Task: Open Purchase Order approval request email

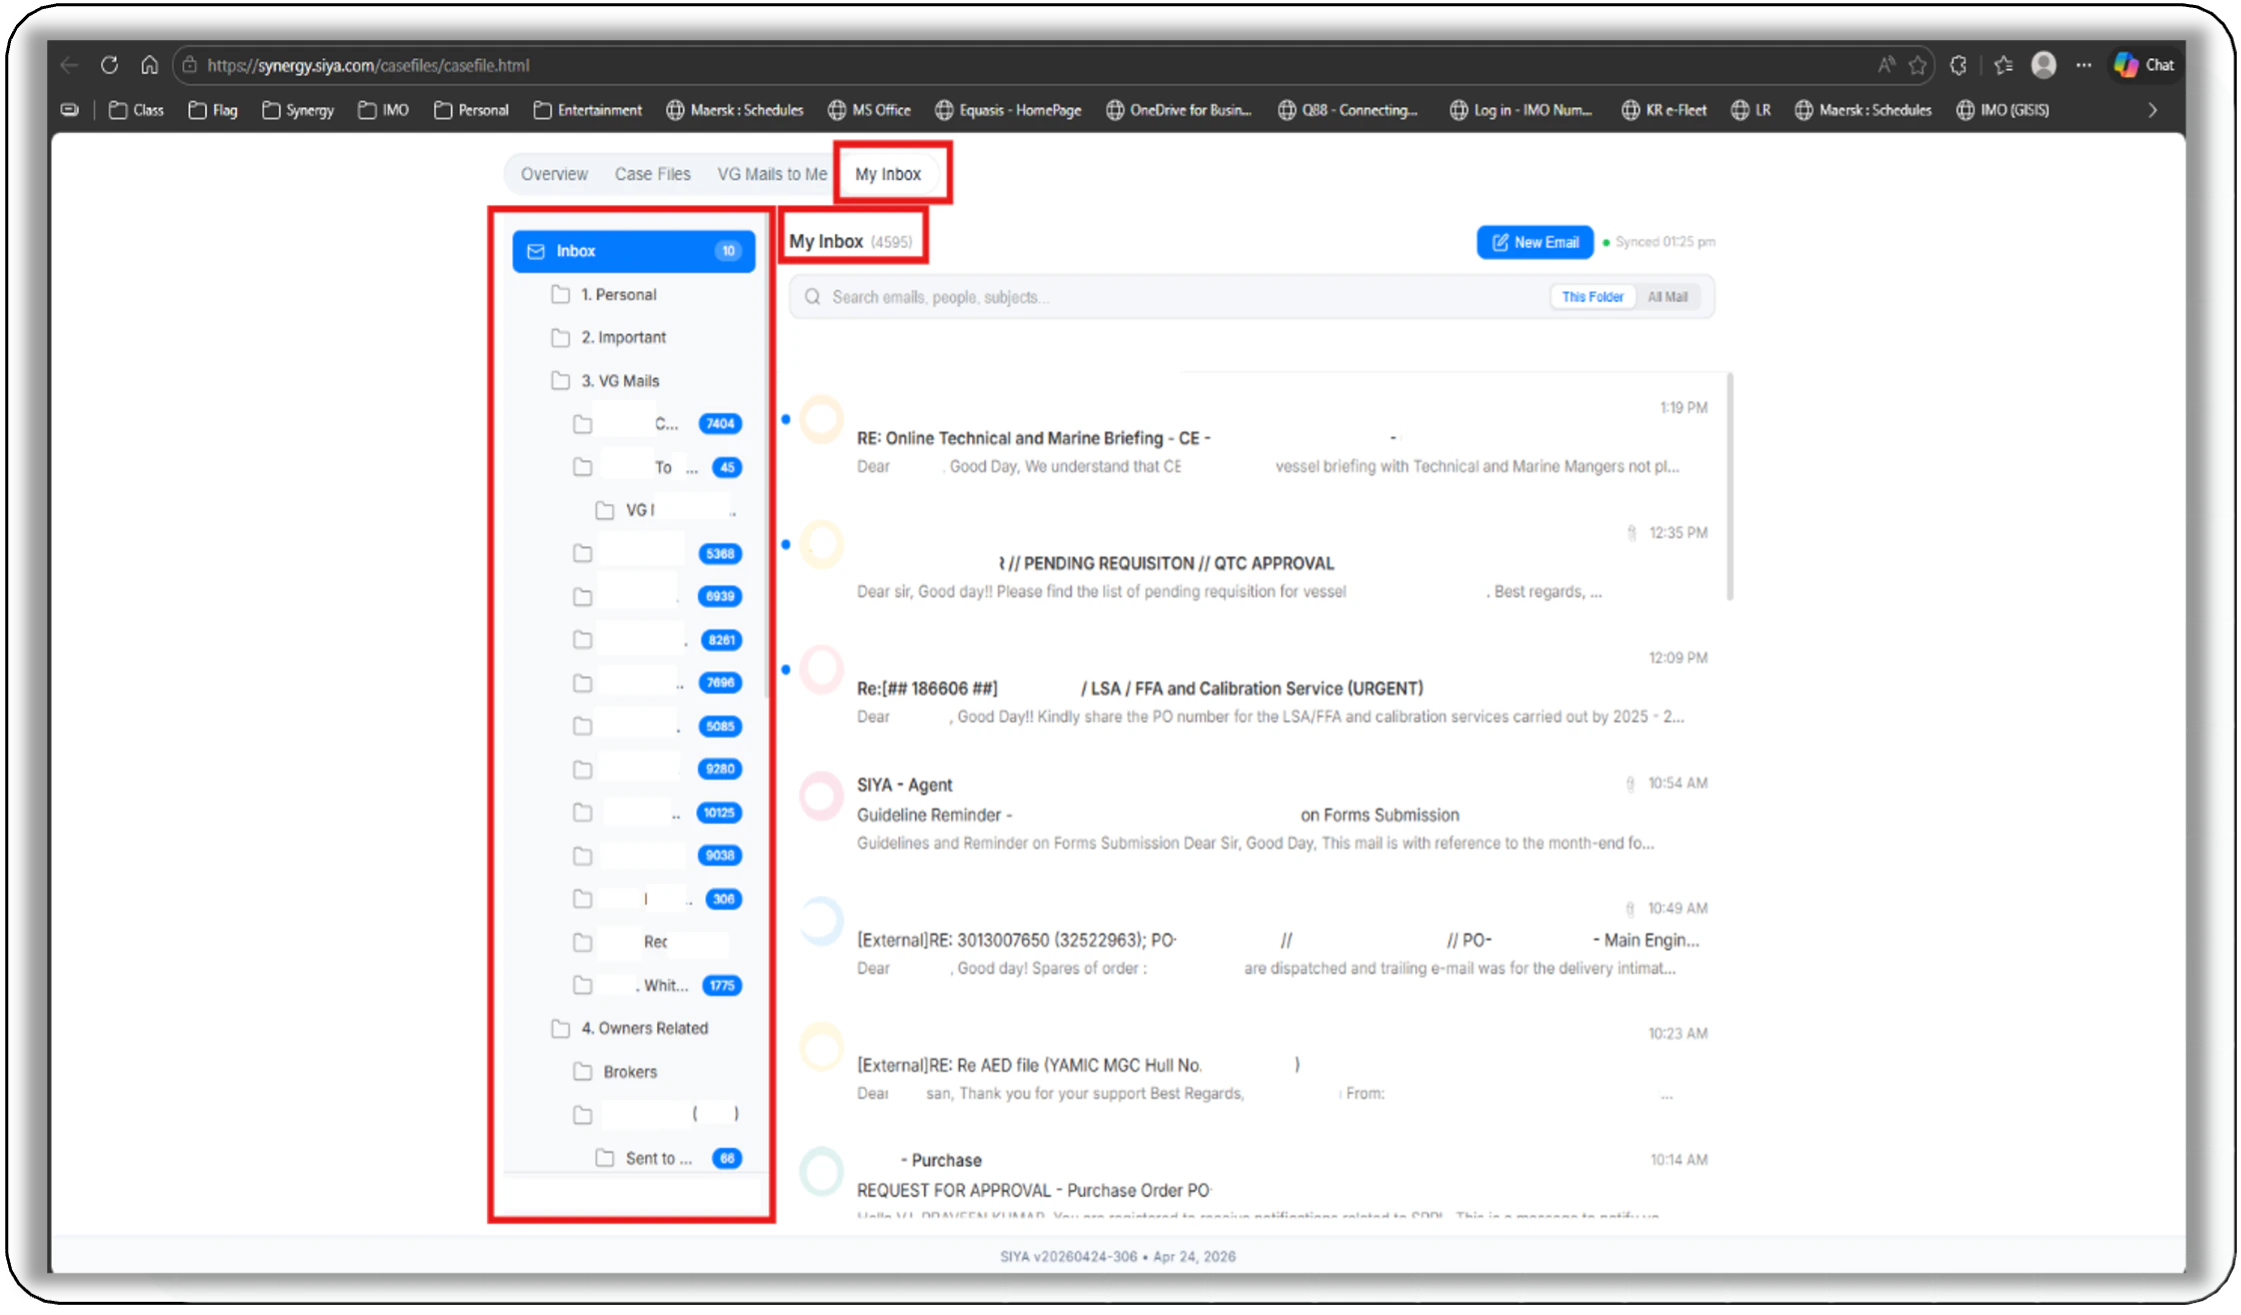Action: 1255,1185
